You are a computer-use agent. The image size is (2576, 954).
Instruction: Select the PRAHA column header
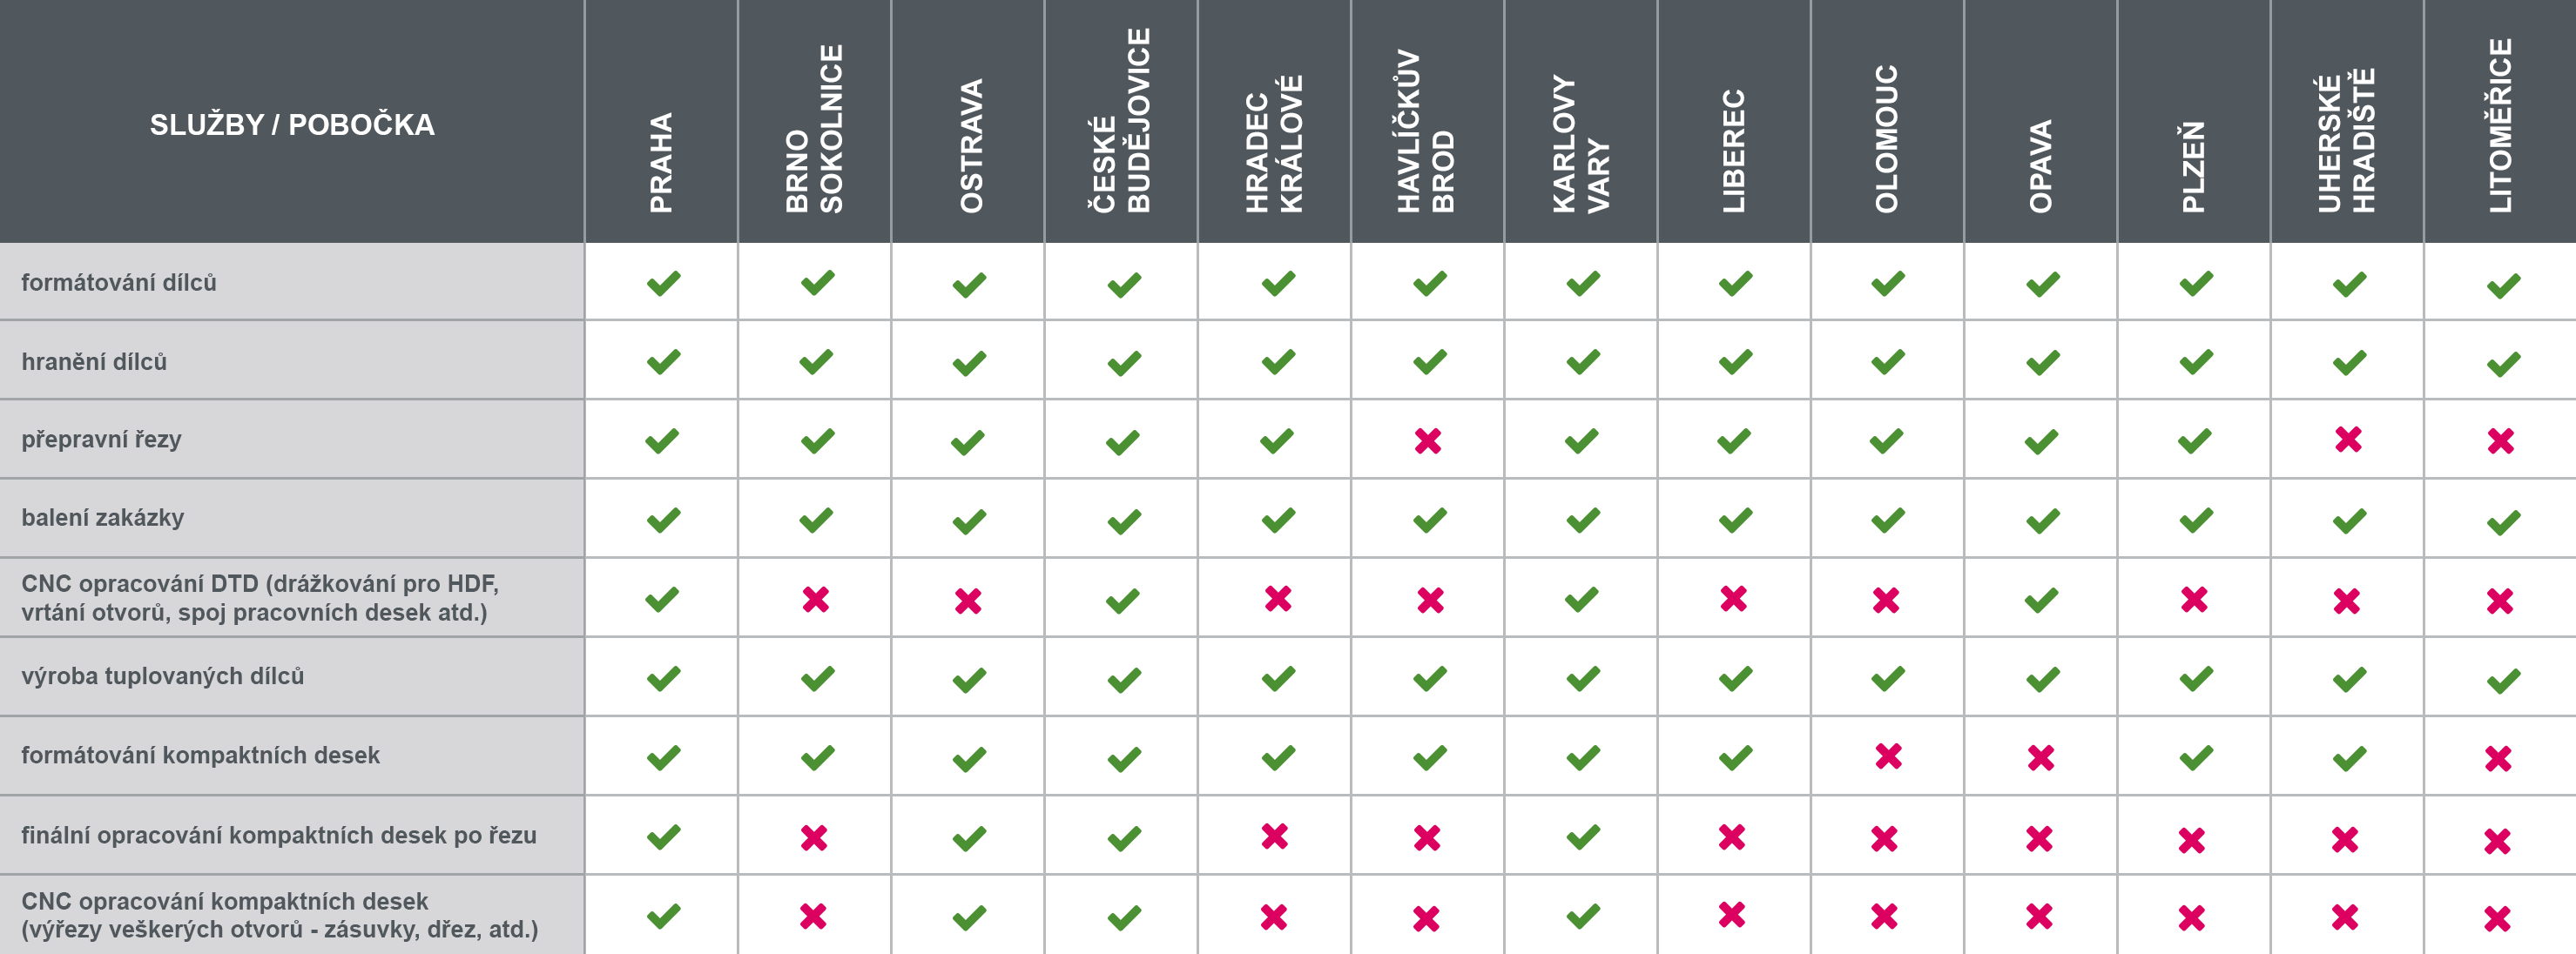661,162
